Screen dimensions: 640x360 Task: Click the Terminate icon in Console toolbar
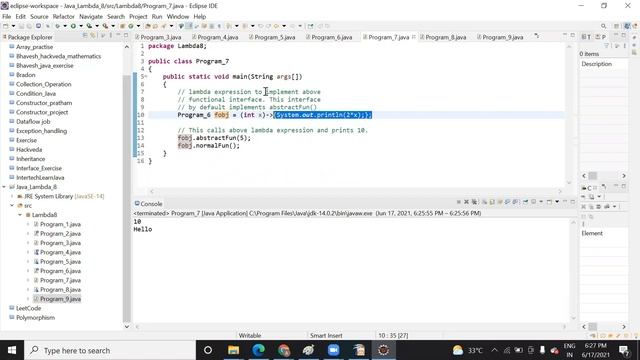458,202
